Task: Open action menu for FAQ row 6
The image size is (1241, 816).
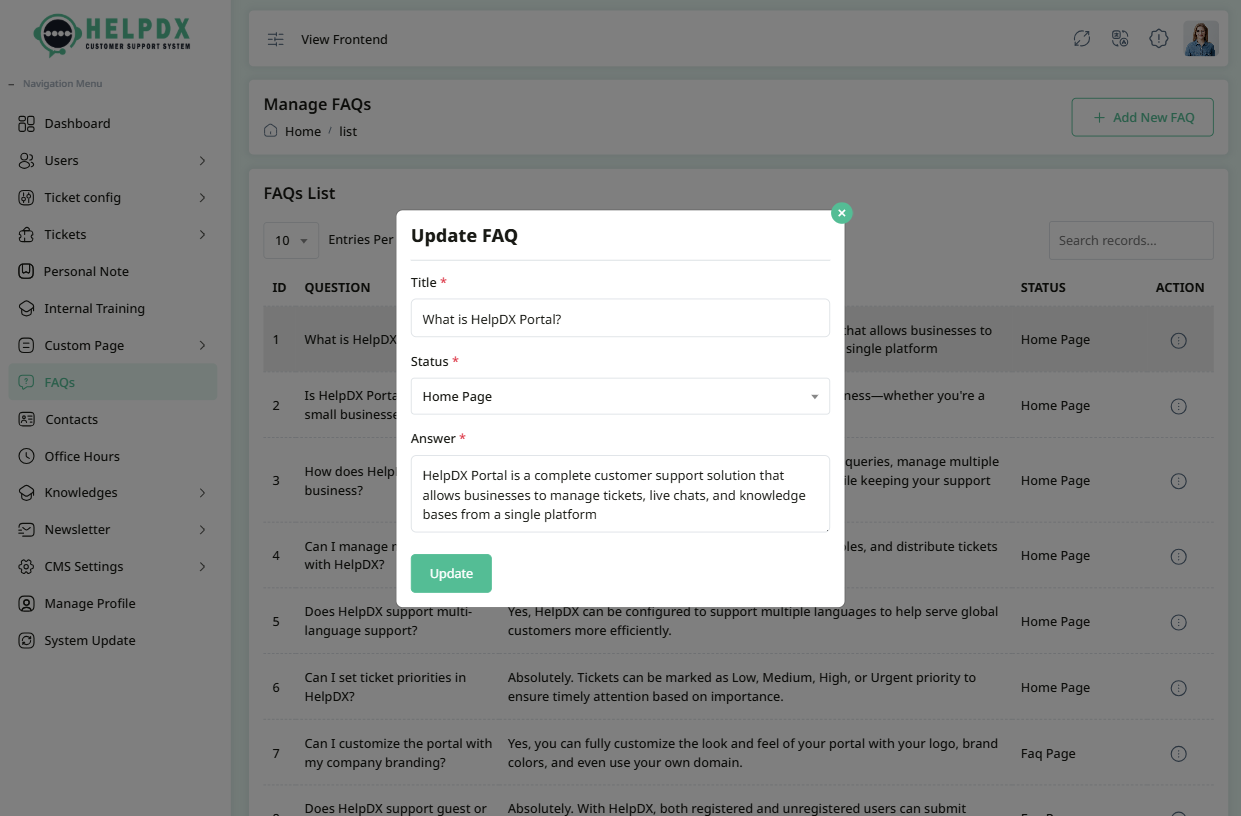Action: 1178,688
